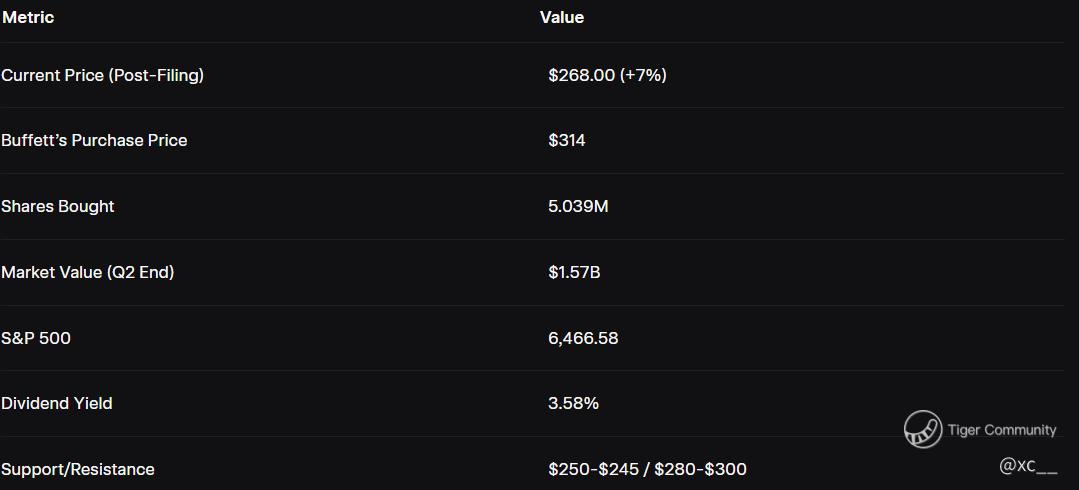Click the $268.00 price value
Image resolution: width=1079 pixels, height=490 pixels.
[581, 75]
